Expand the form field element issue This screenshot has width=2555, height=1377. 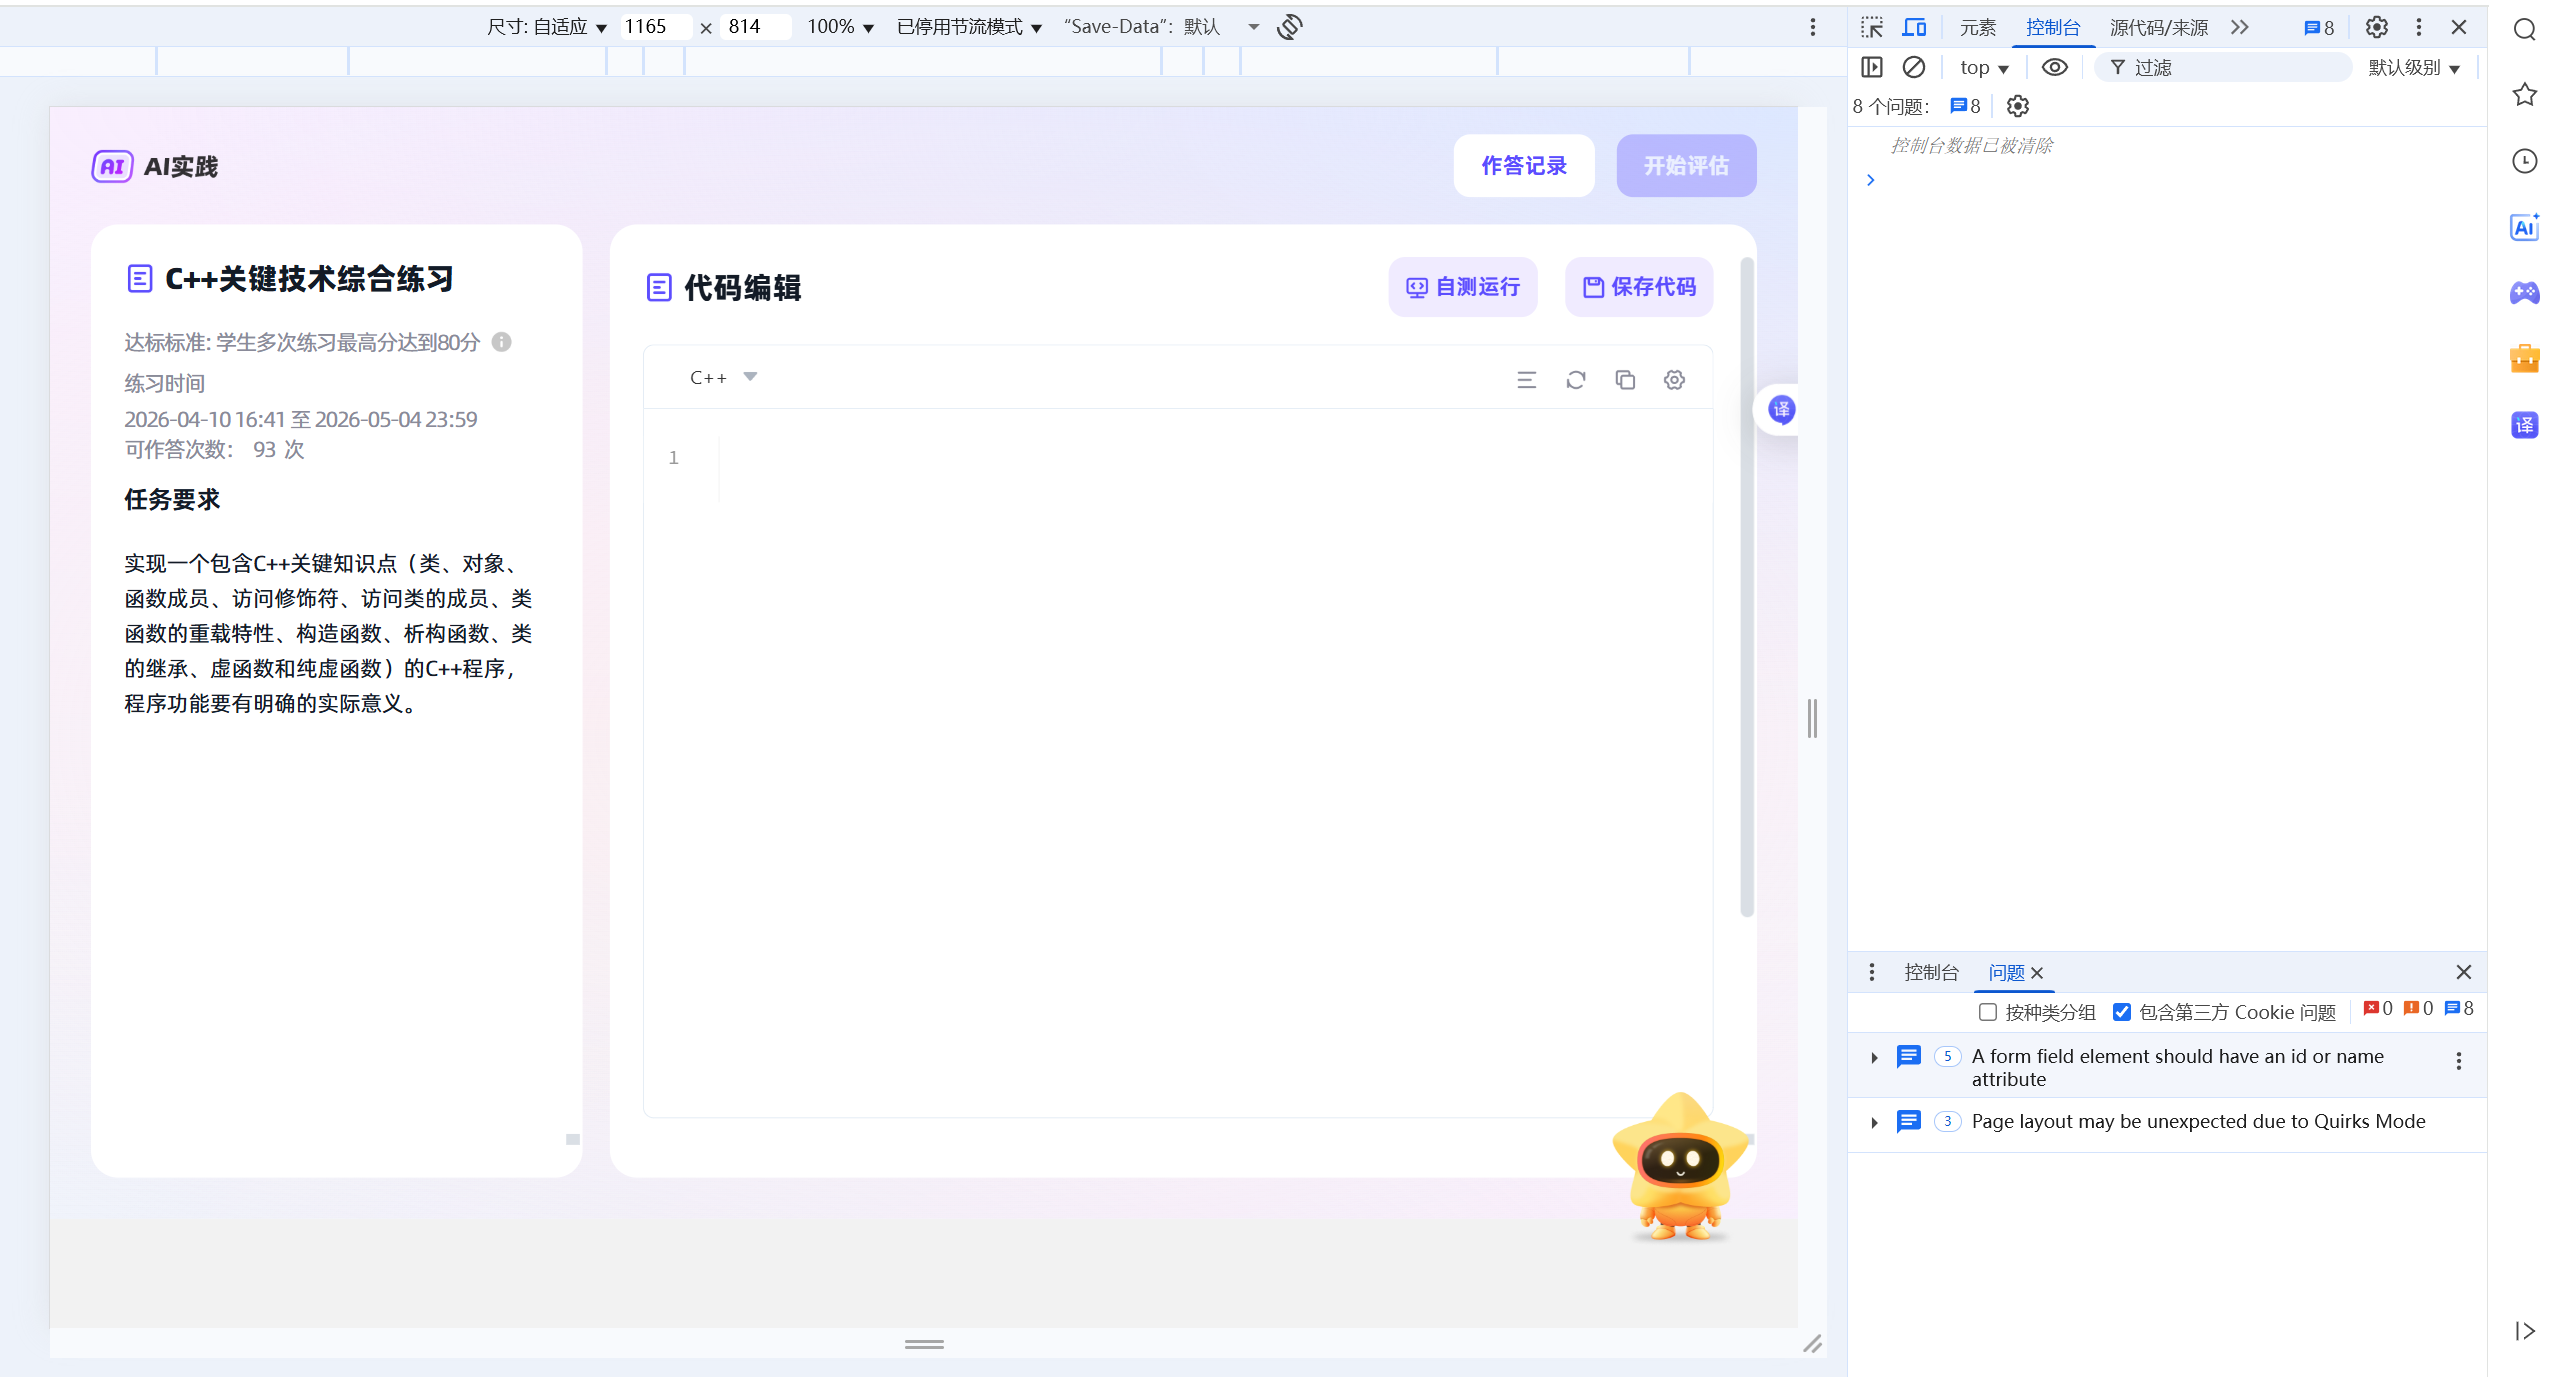[1875, 1058]
